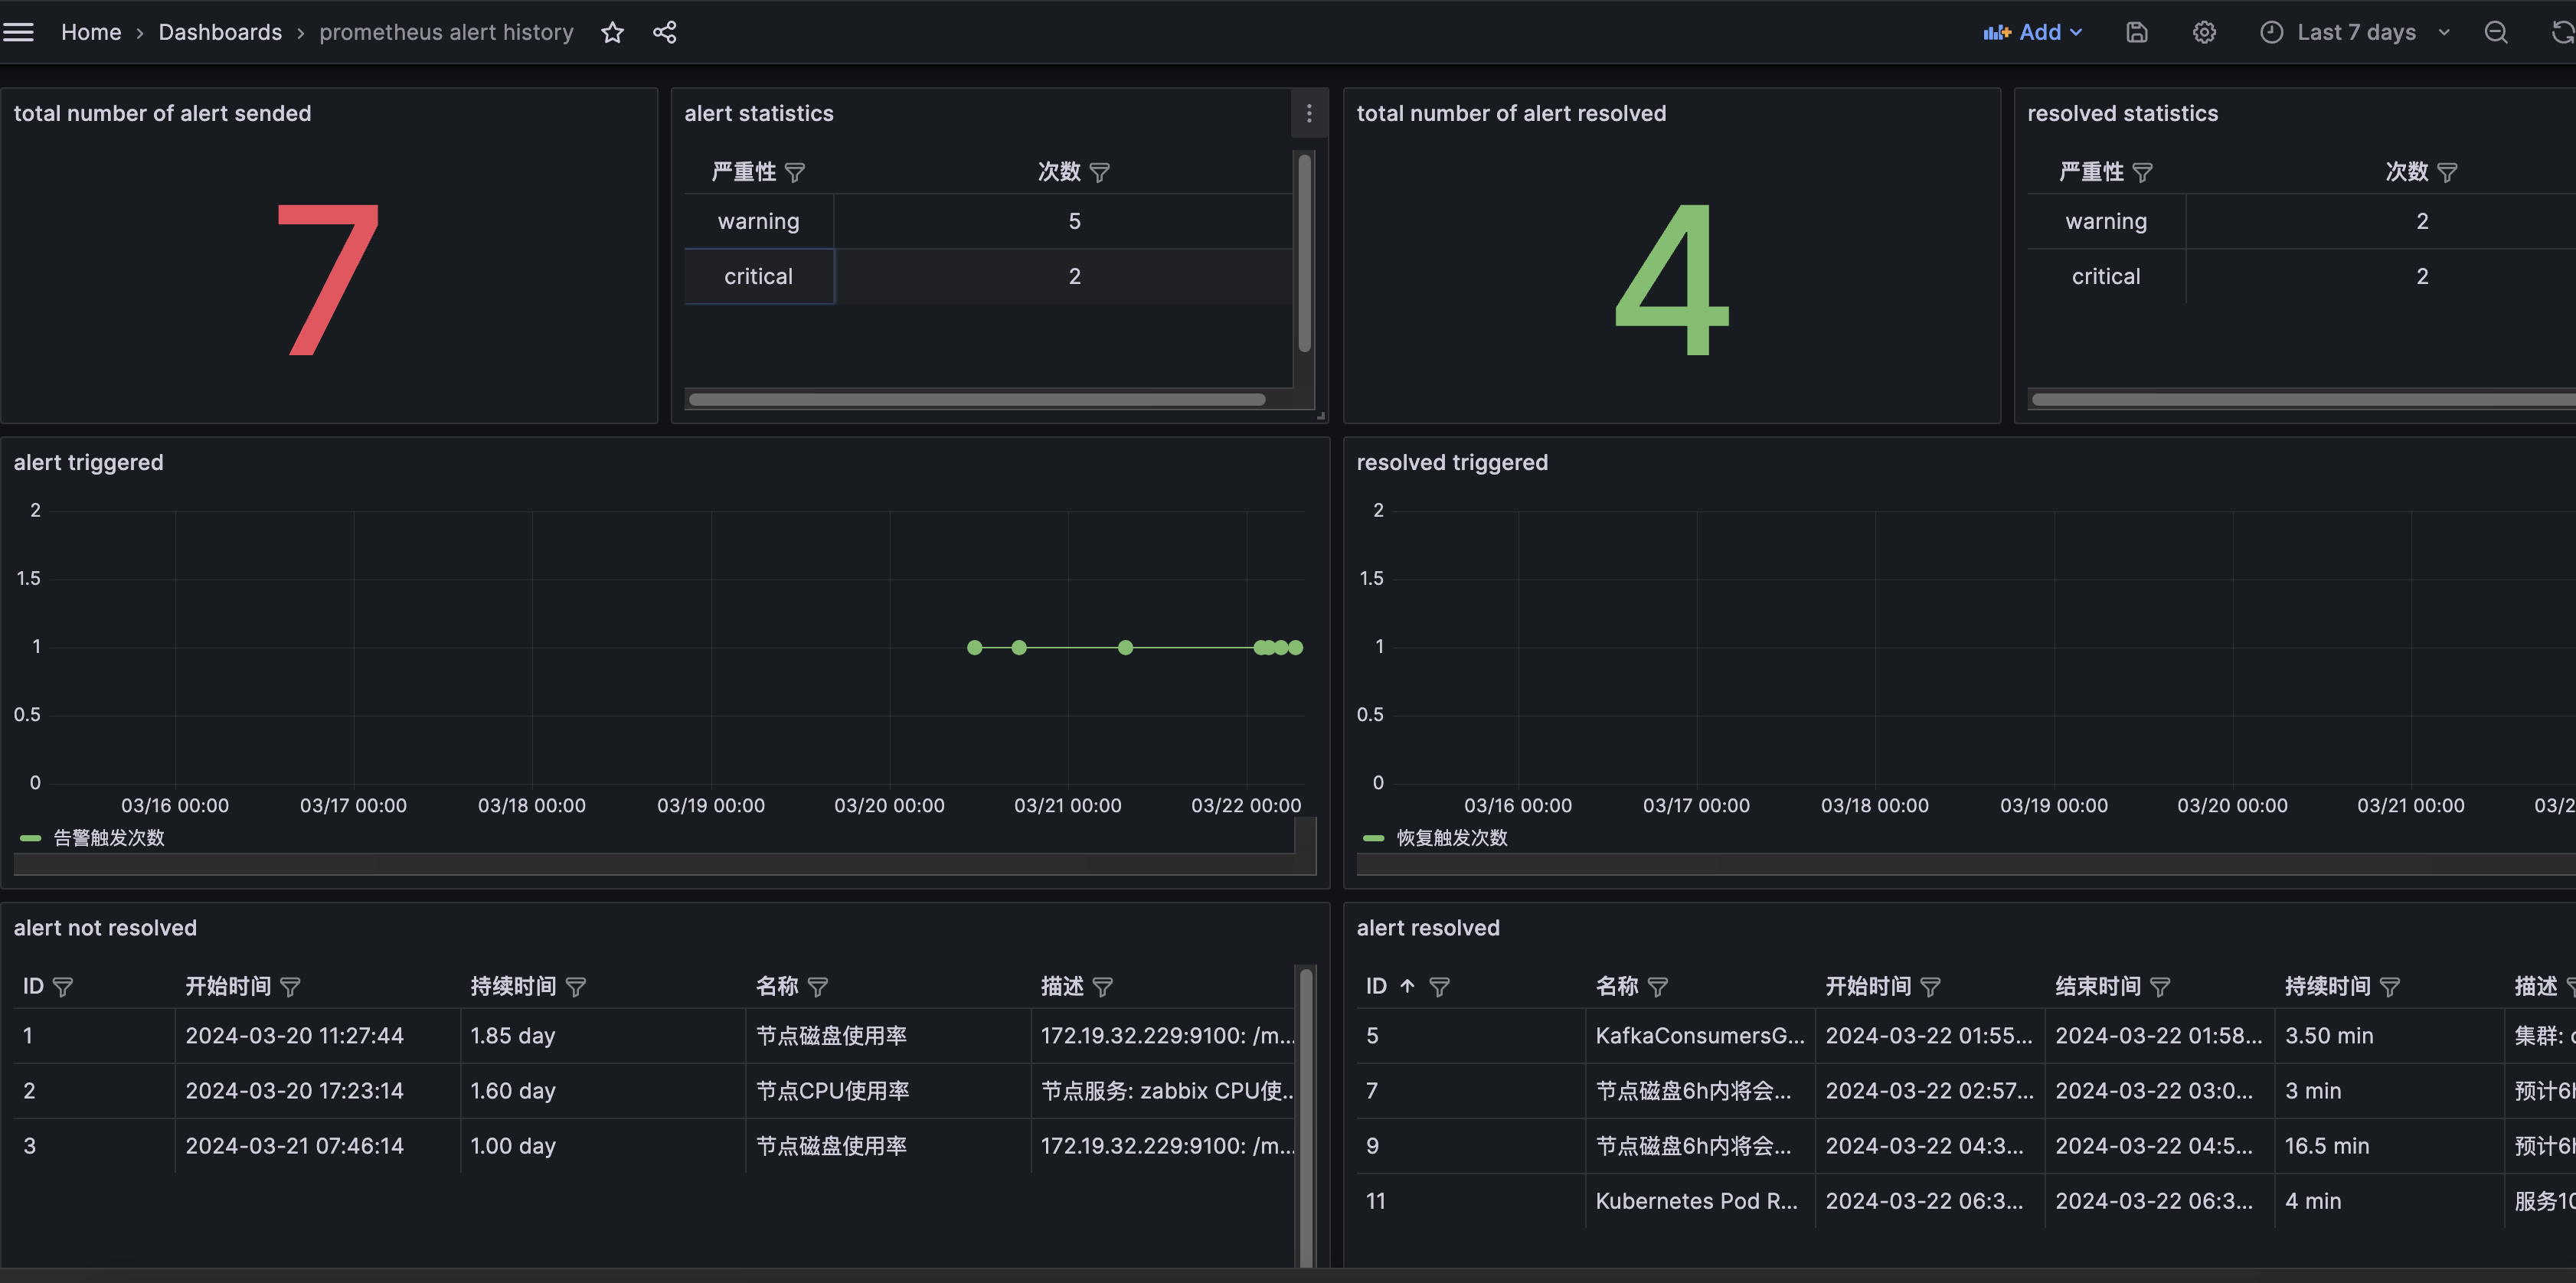Click critical cell in resolved statistics

[2106, 277]
